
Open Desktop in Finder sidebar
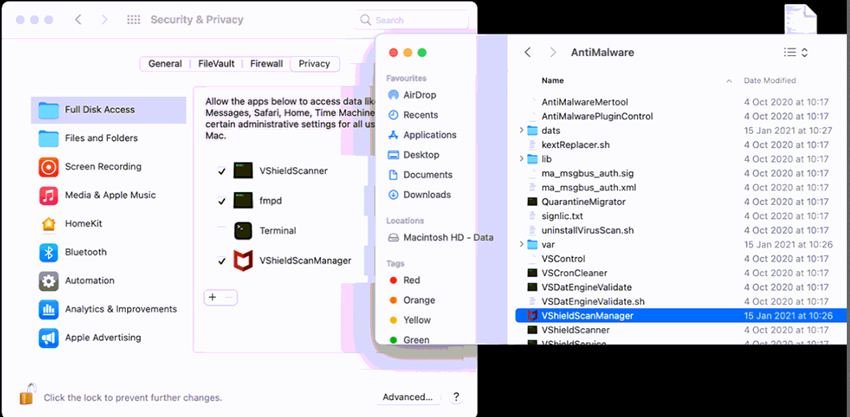coord(421,155)
